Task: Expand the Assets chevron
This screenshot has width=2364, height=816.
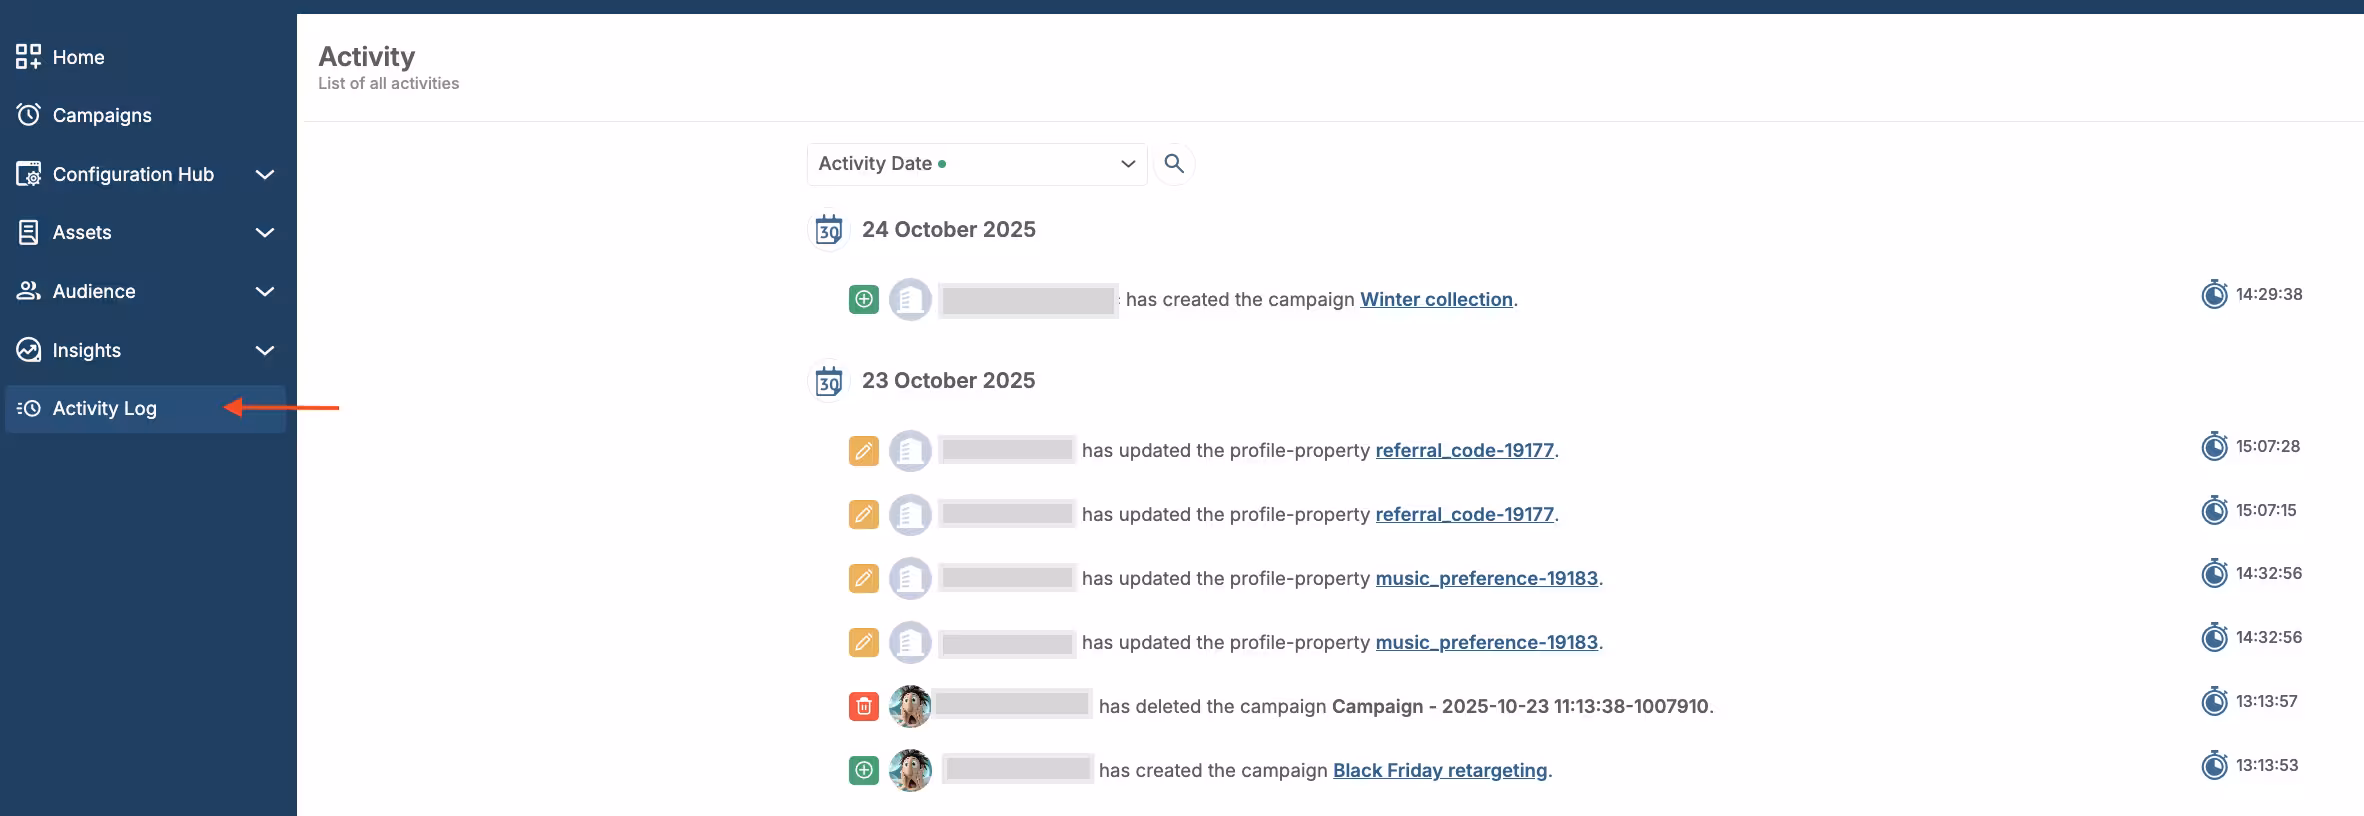Action: coord(265,232)
